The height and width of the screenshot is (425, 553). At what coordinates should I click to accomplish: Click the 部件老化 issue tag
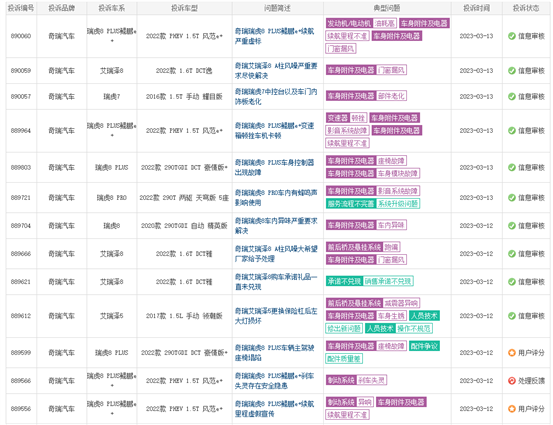tap(391, 96)
